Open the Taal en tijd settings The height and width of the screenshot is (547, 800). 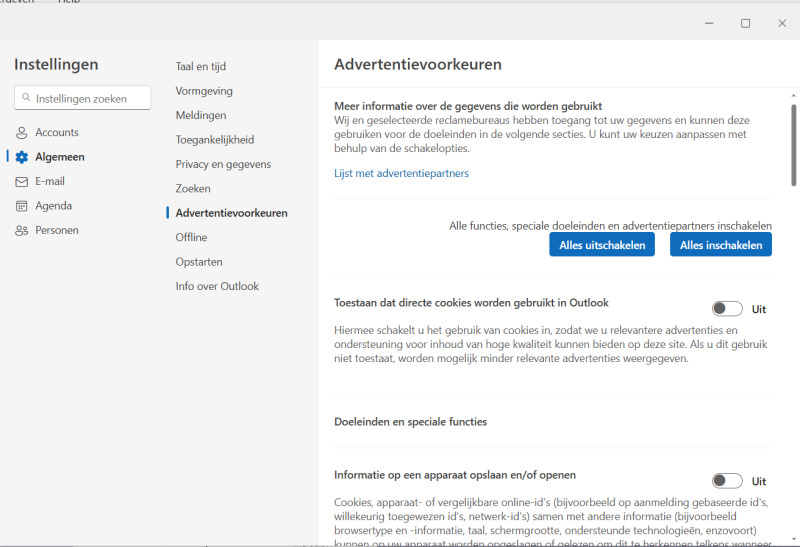pyautogui.click(x=201, y=67)
